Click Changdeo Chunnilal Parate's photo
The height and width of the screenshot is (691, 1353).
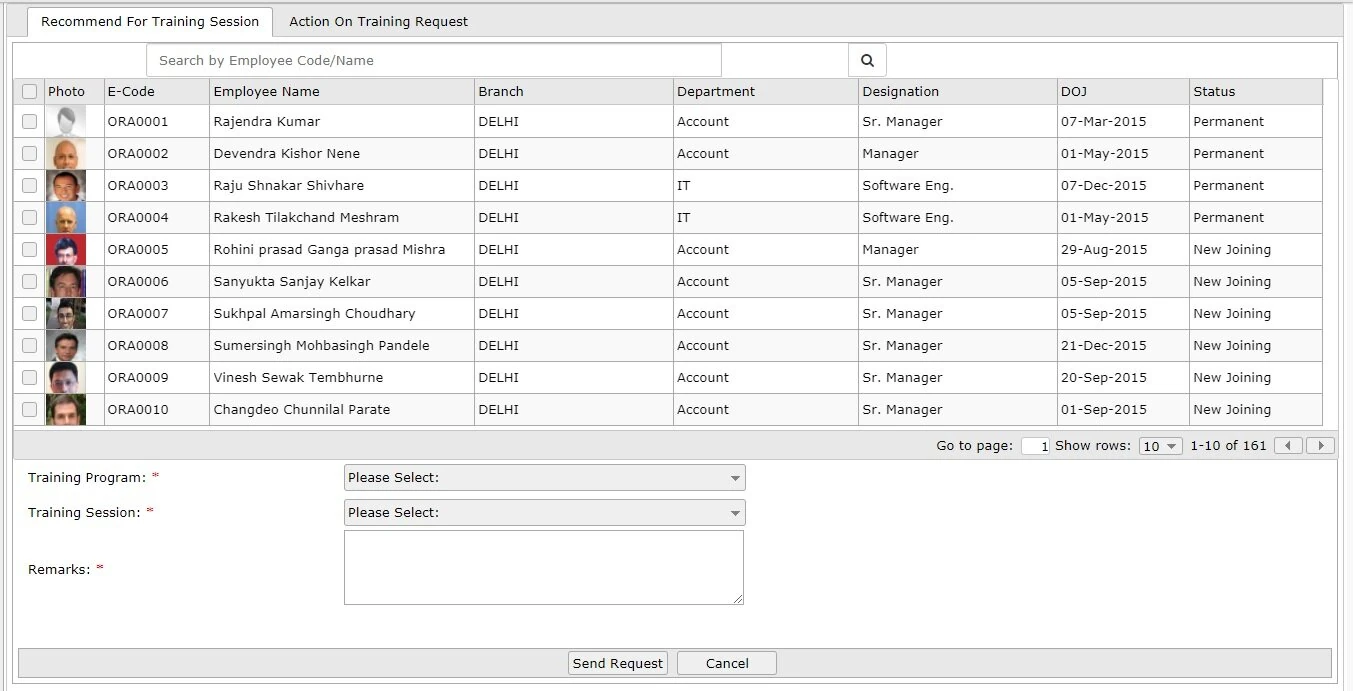tap(66, 410)
